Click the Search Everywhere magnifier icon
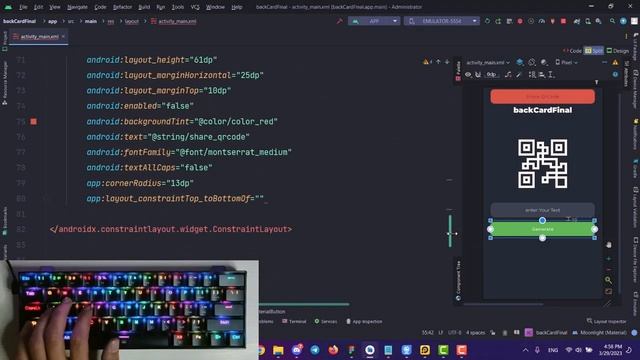 [x=612, y=21]
